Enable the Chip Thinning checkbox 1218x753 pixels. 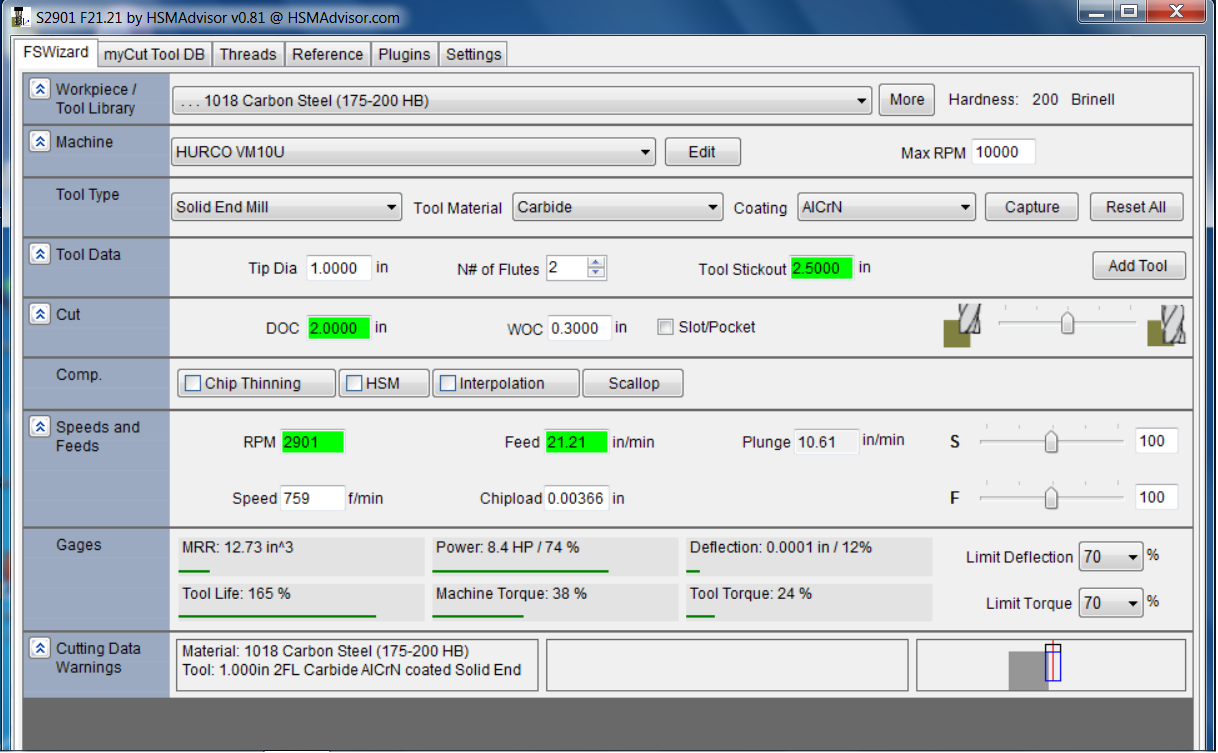(193, 384)
